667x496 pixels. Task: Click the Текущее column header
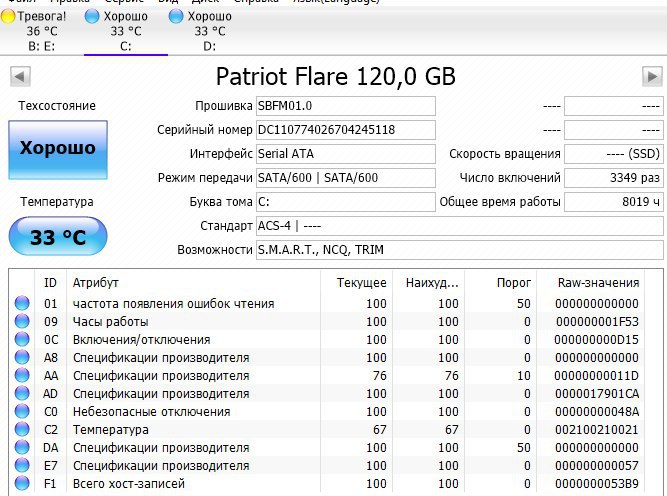point(356,282)
